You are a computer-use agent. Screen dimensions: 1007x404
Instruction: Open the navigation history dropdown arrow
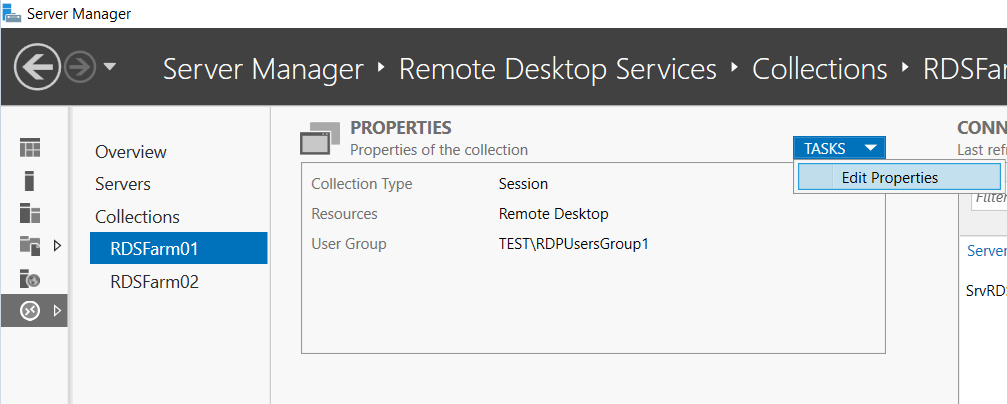pyautogui.click(x=109, y=66)
